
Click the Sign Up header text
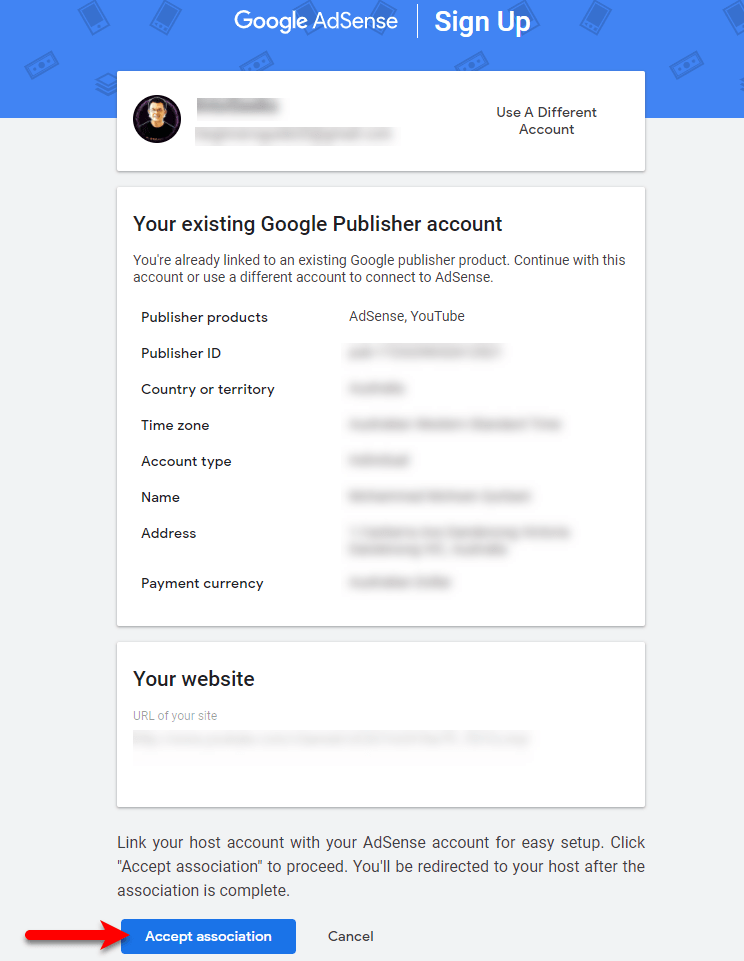[x=482, y=21]
